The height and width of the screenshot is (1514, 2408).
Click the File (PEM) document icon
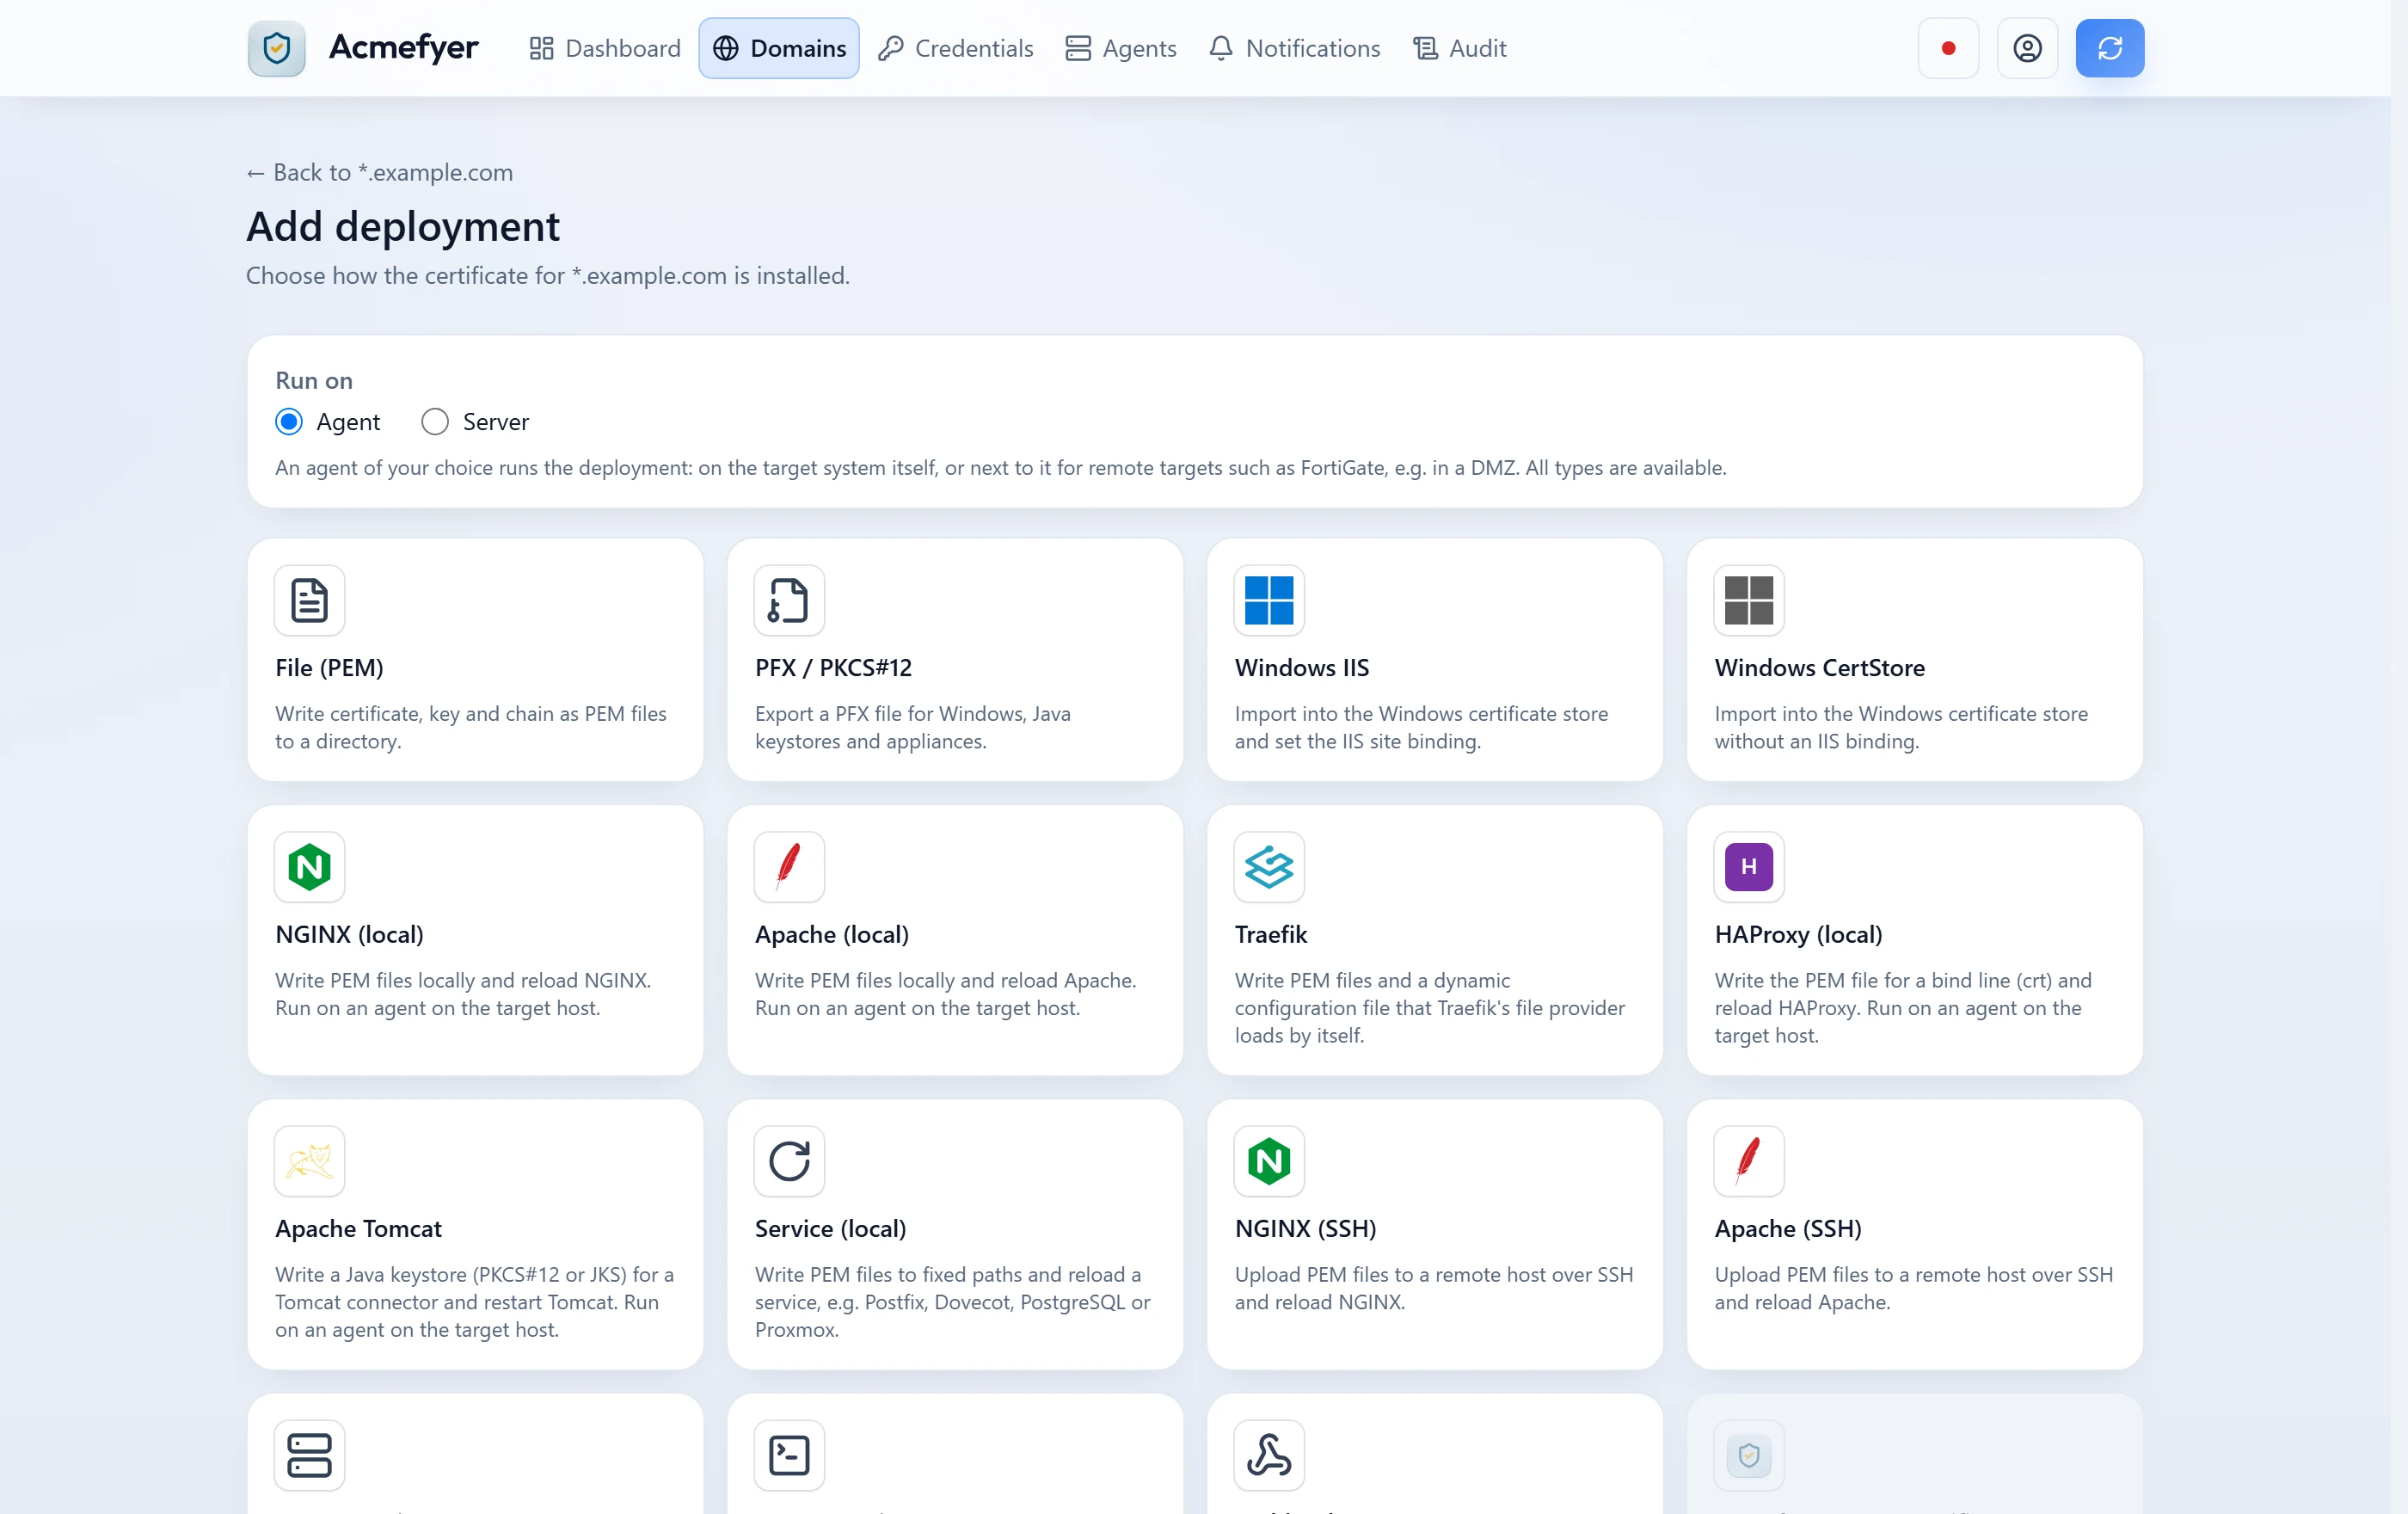(309, 600)
